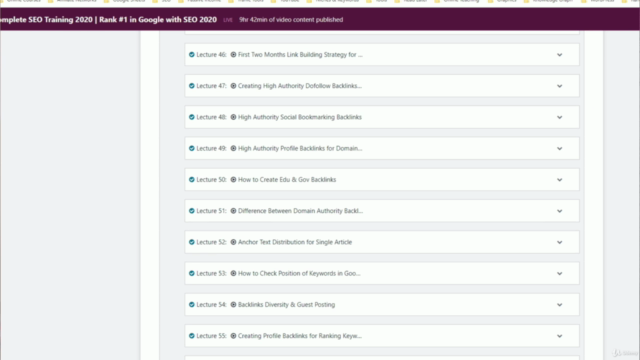
Task: Click video icon before Anchor Text Distribution
Action: (233, 242)
